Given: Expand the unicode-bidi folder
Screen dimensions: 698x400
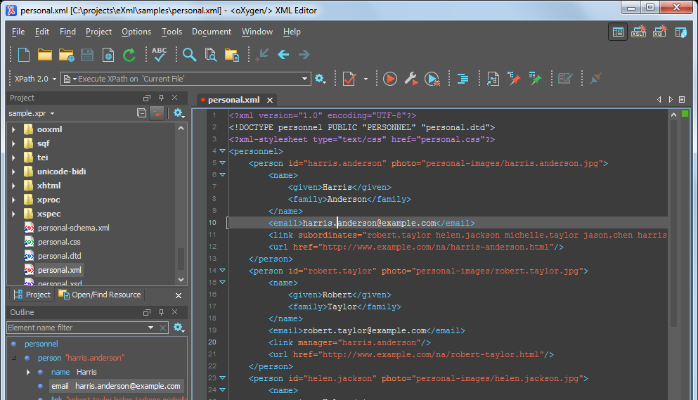Looking at the screenshot, I should pos(13,172).
